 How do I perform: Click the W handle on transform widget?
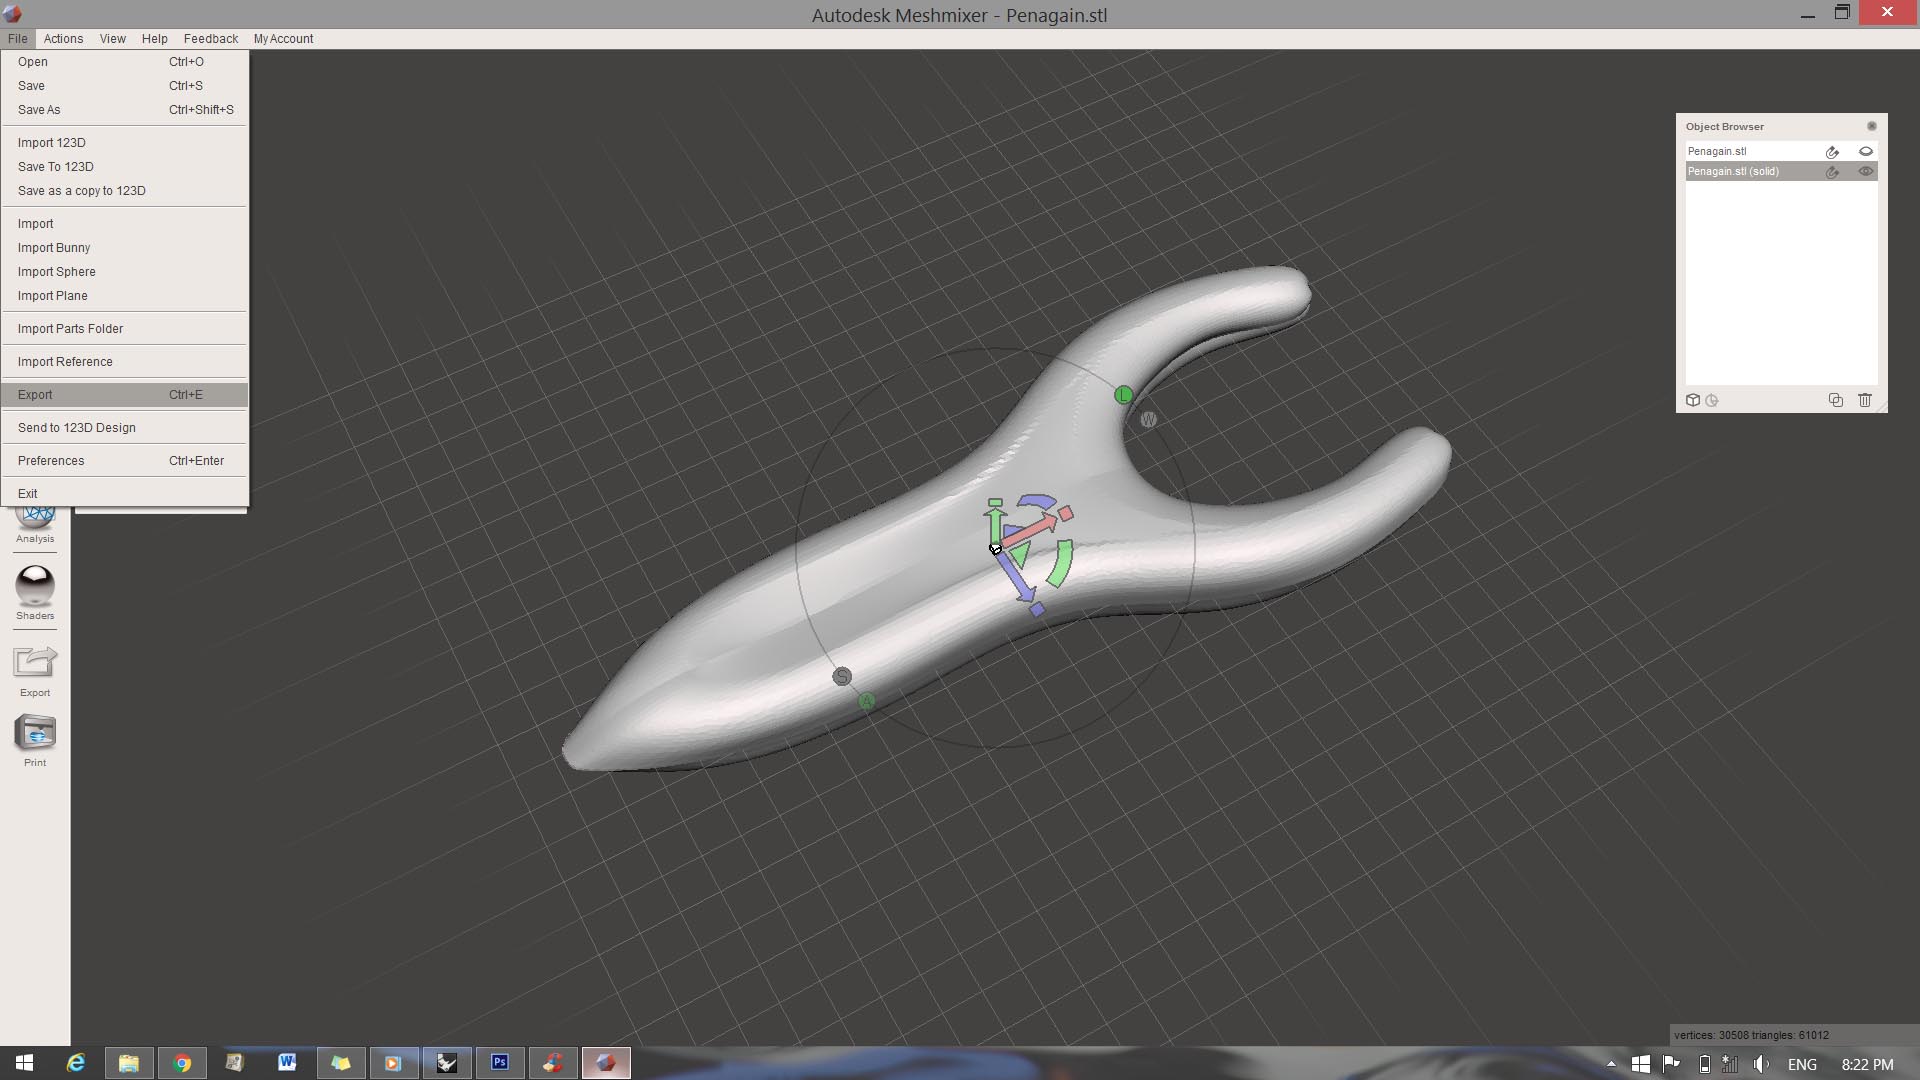click(x=1148, y=420)
